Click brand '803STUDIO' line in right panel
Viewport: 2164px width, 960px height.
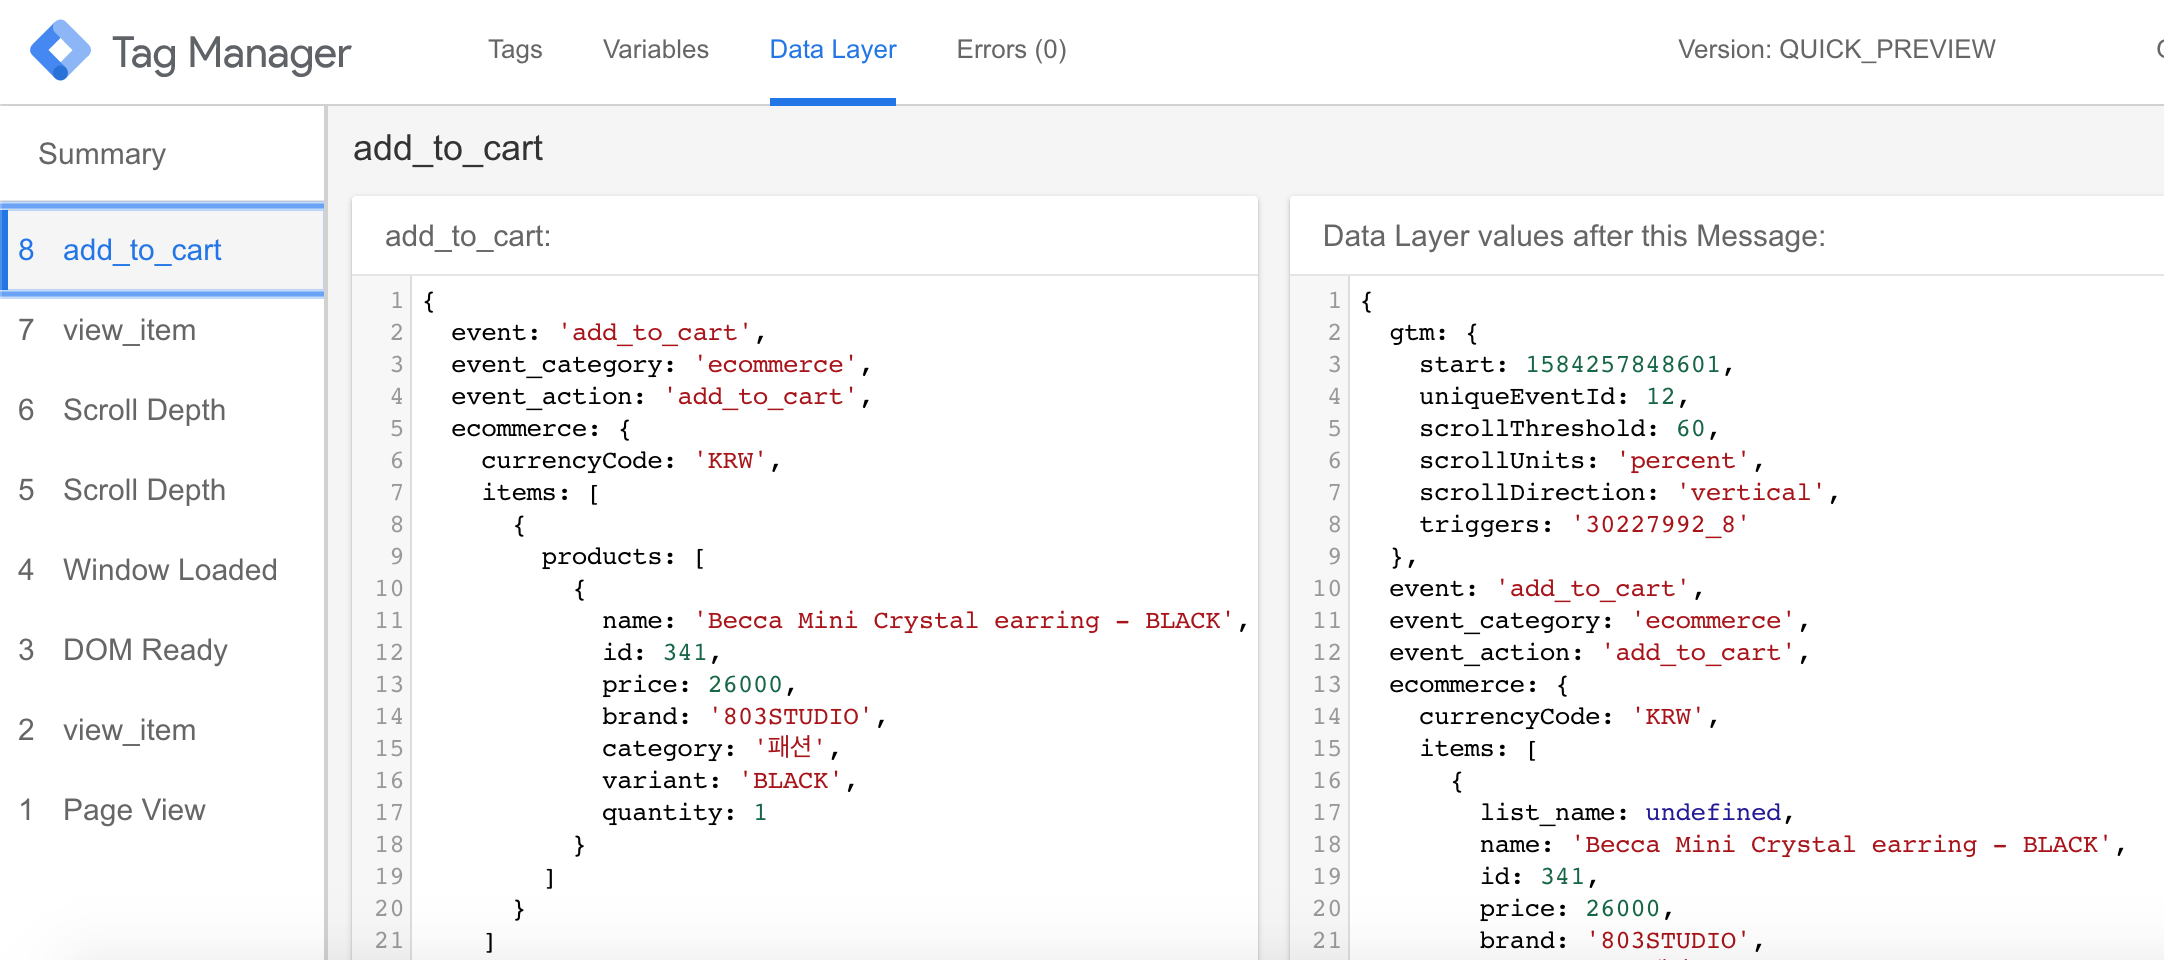pyautogui.click(x=1622, y=941)
